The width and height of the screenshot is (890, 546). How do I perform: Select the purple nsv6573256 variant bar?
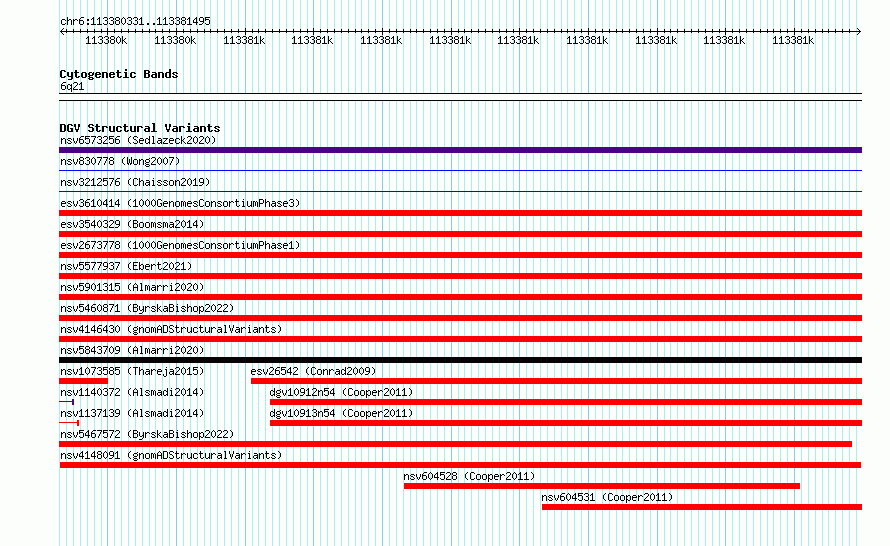[460, 150]
